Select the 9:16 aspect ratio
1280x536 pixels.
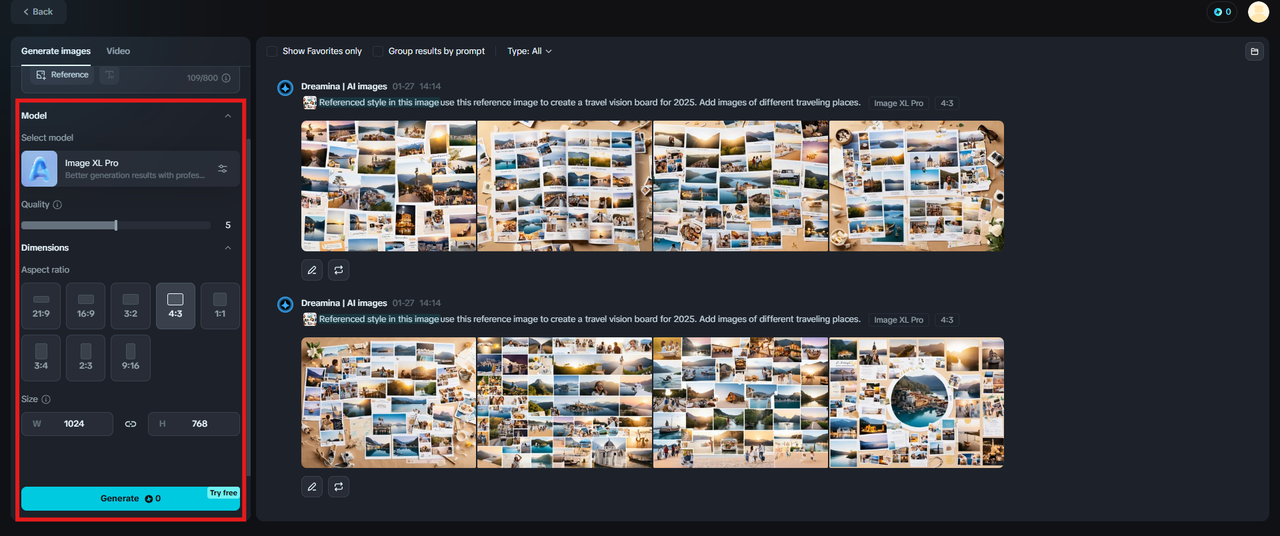click(x=130, y=358)
